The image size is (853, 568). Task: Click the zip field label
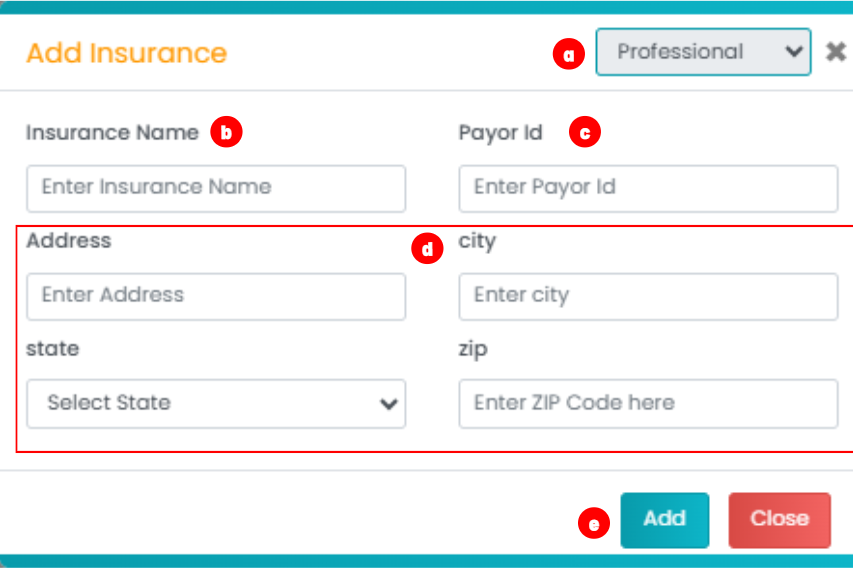point(473,349)
